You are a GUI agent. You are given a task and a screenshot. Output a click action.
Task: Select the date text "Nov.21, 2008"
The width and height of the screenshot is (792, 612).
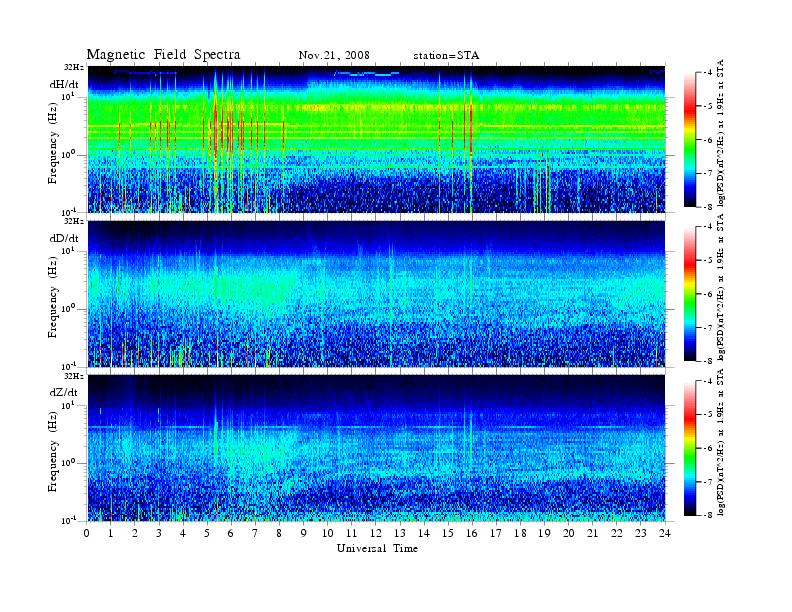pyautogui.click(x=334, y=55)
